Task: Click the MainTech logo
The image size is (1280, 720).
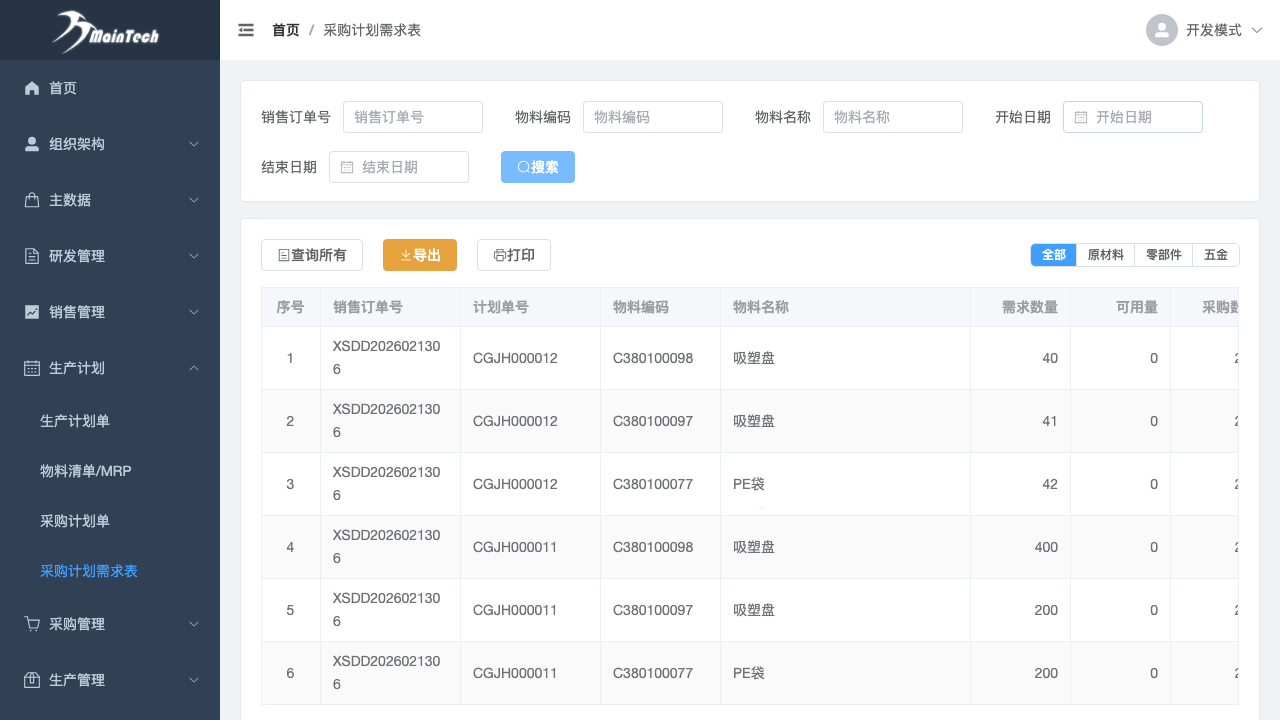Action: click(x=107, y=31)
